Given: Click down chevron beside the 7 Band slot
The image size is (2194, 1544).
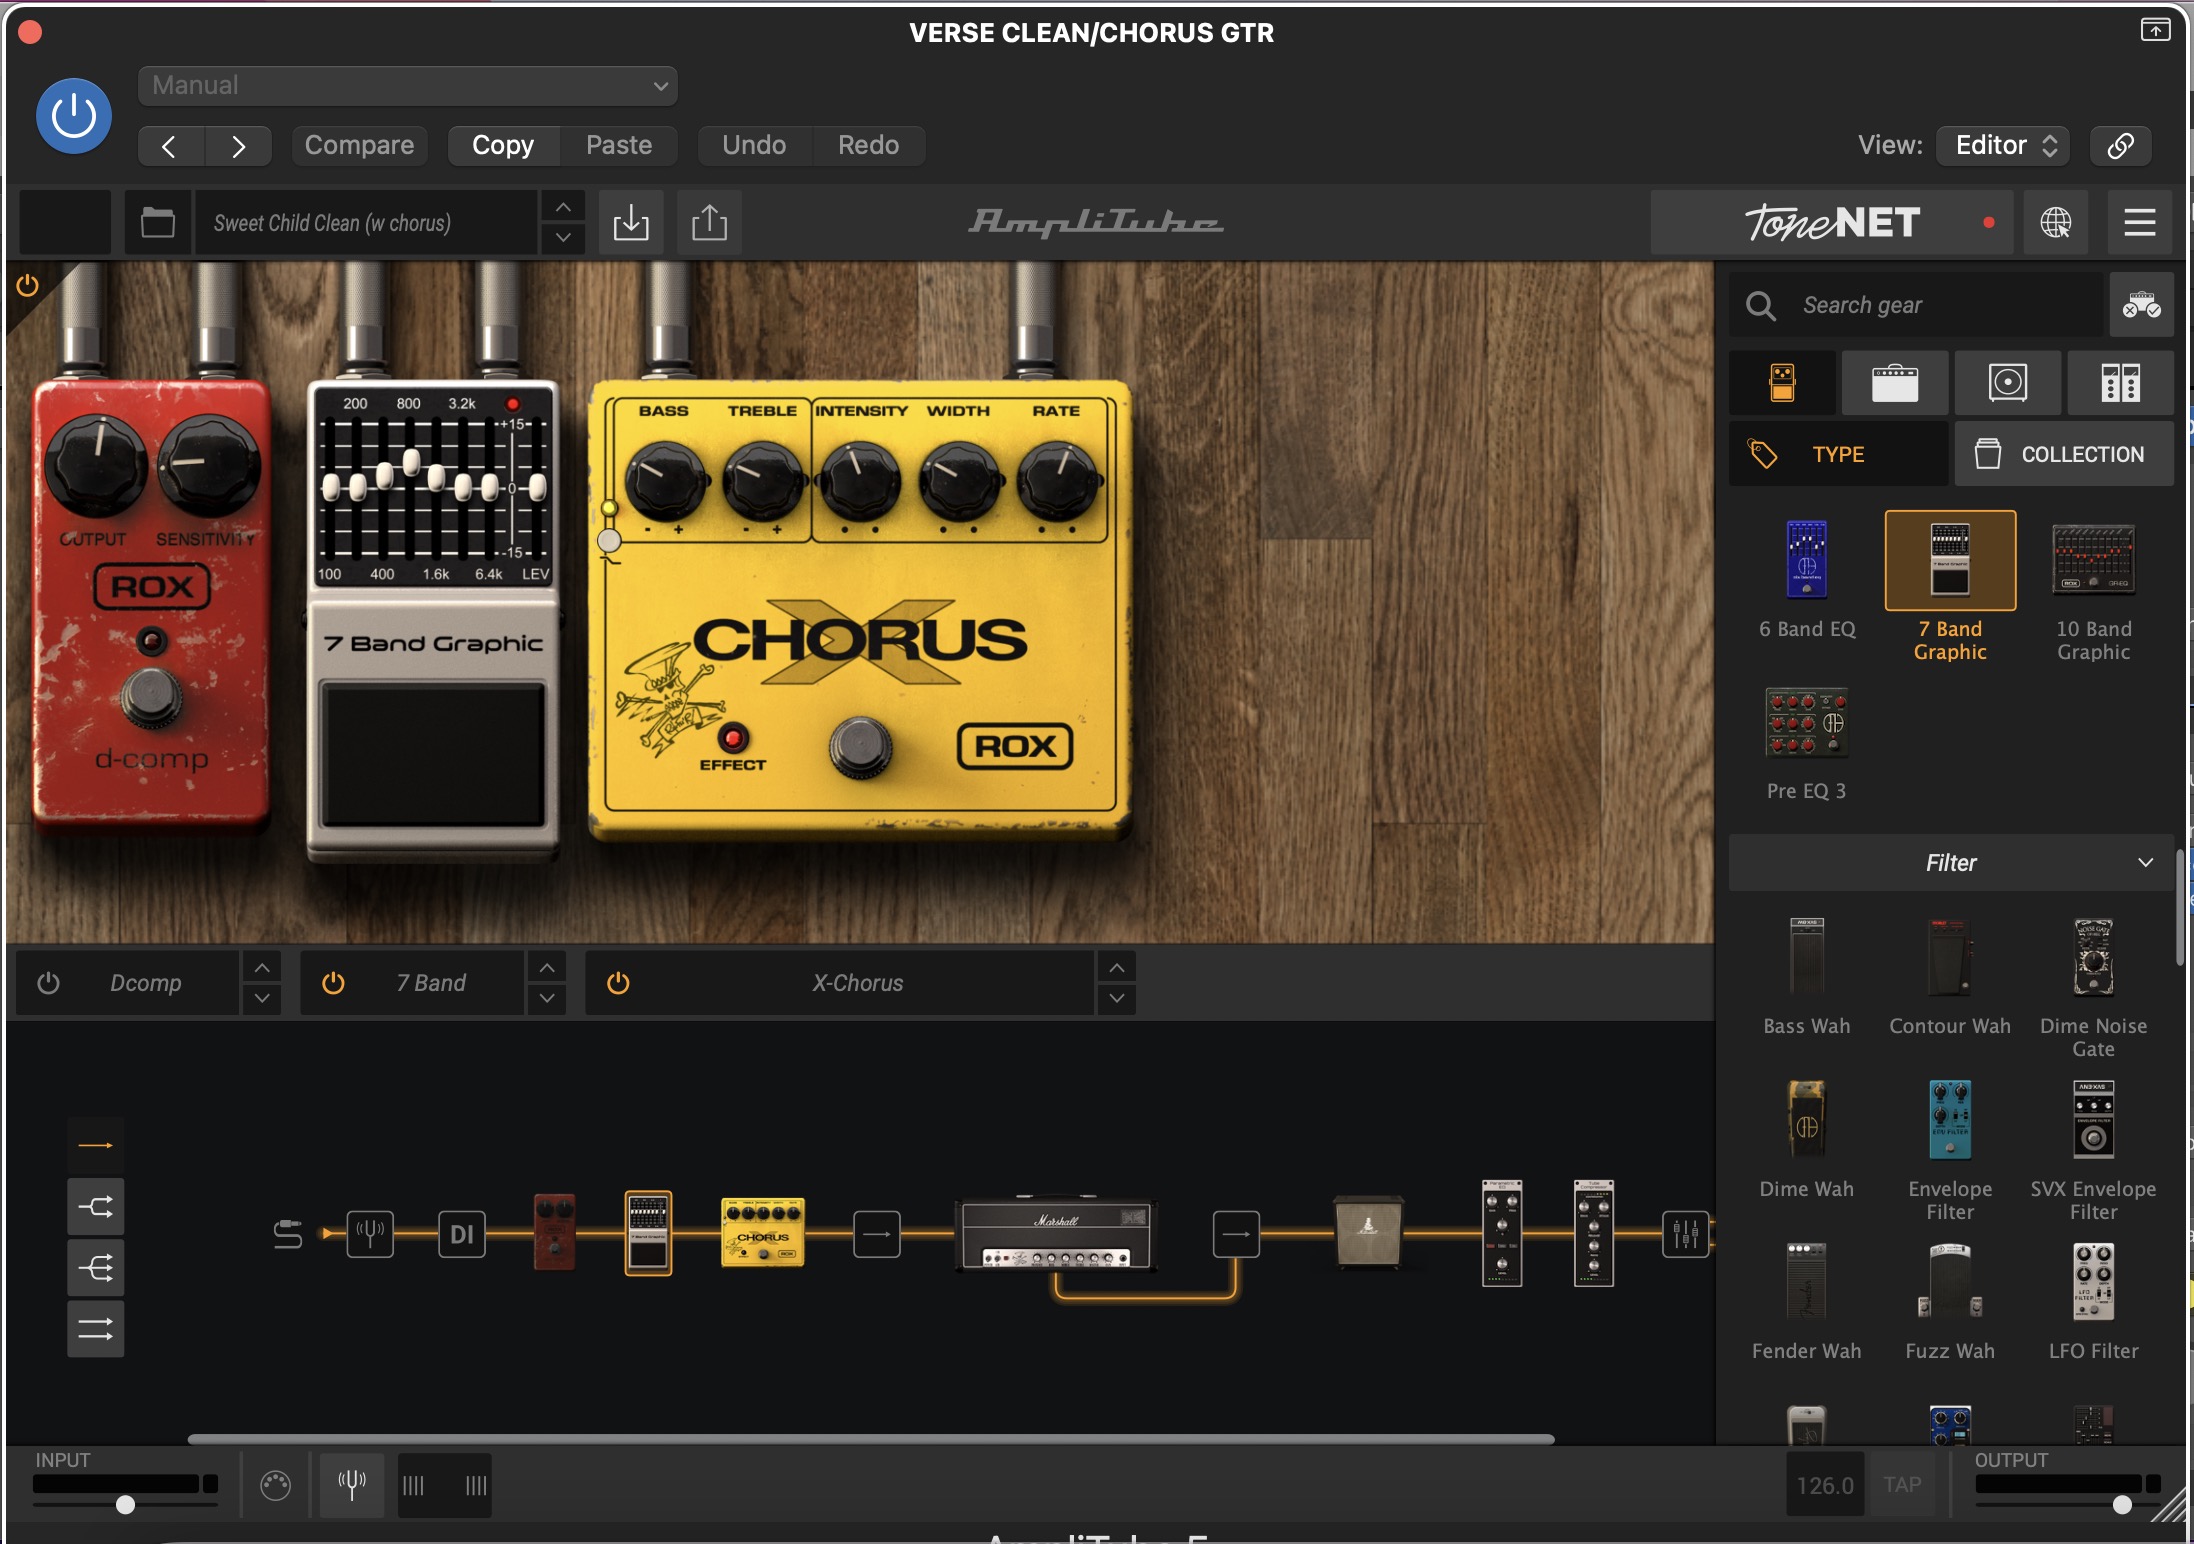Looking at the screenshot, I should [x=547, y=998].
